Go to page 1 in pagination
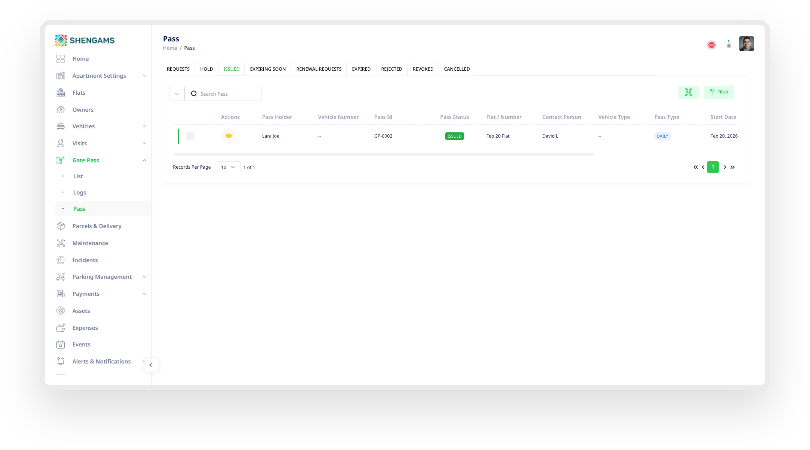The width and height of the screenshot is (810, 450). 713,167
